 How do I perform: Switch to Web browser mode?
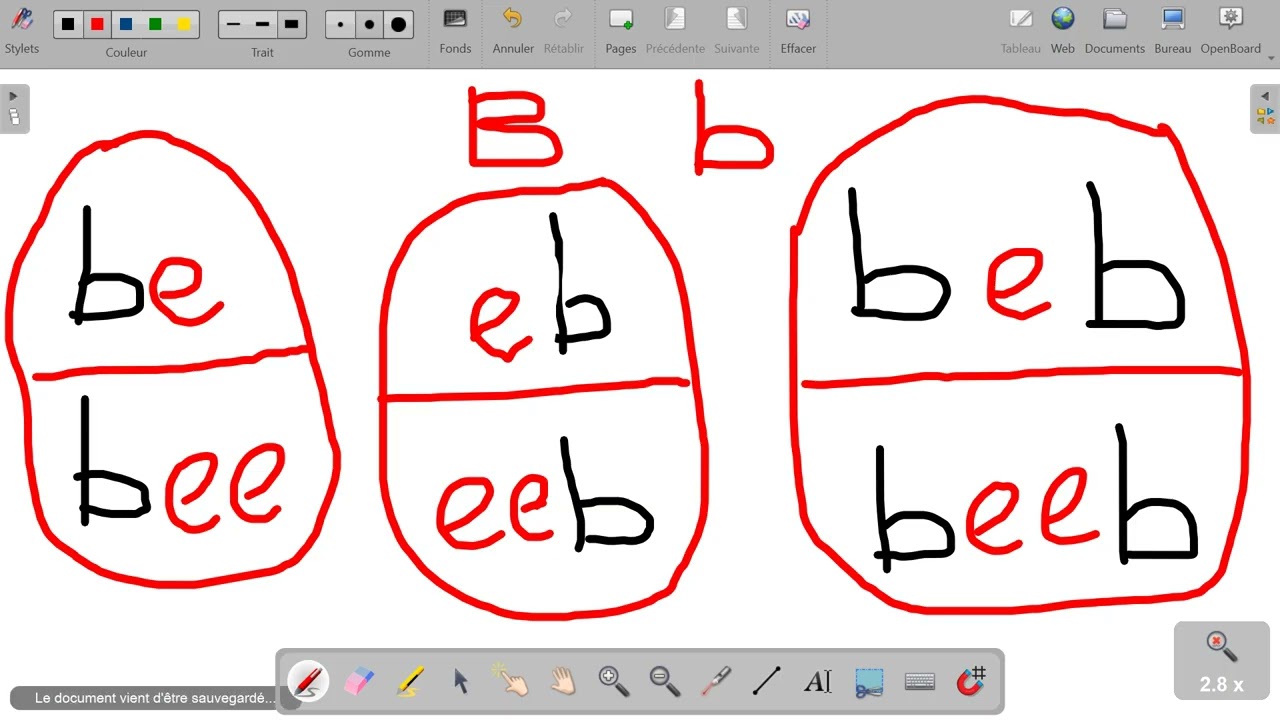click(1063, 30)
